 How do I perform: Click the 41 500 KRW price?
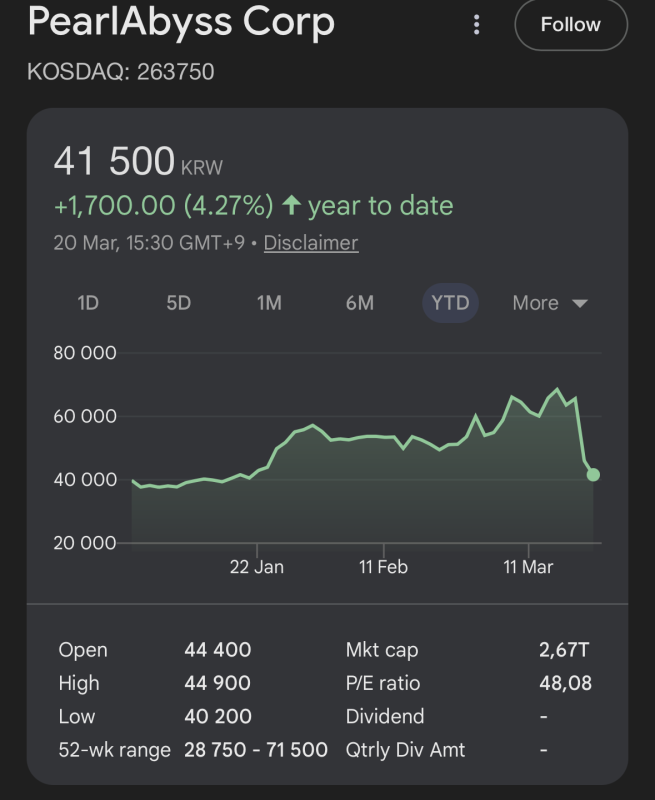pos(138,162)
